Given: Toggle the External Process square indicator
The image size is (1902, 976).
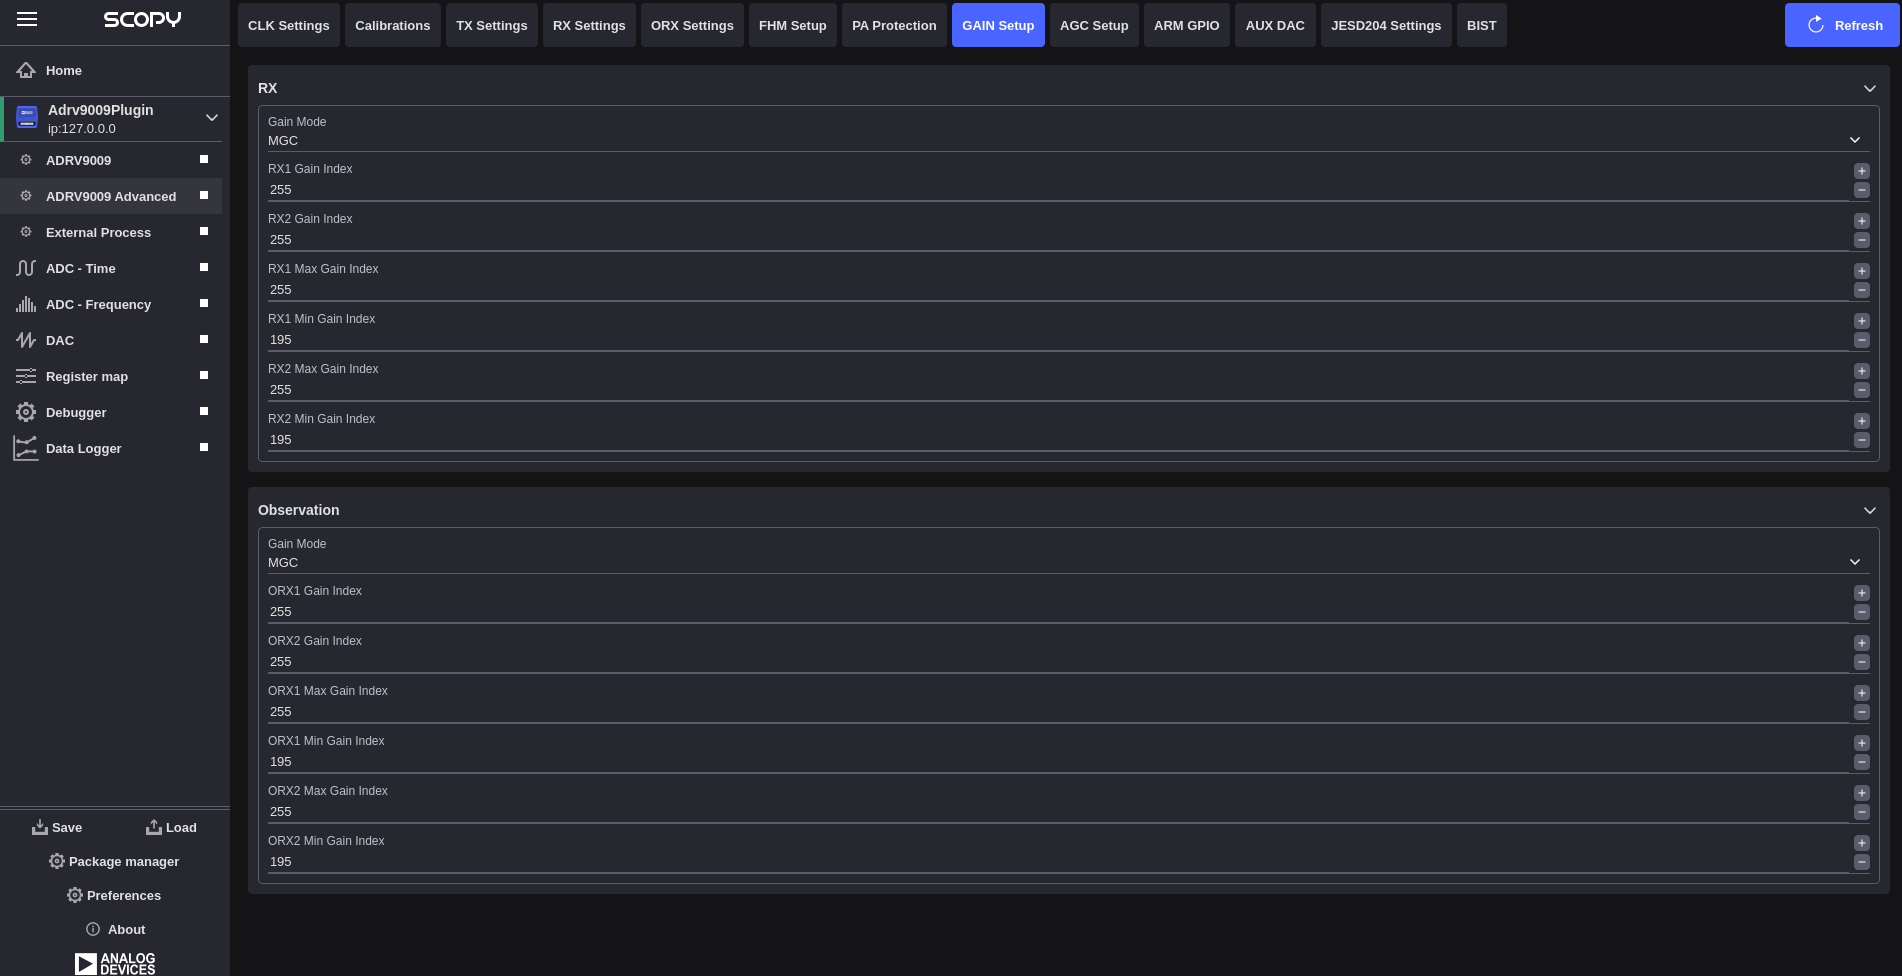Looking at the screenshot, I should coord(204,231).
